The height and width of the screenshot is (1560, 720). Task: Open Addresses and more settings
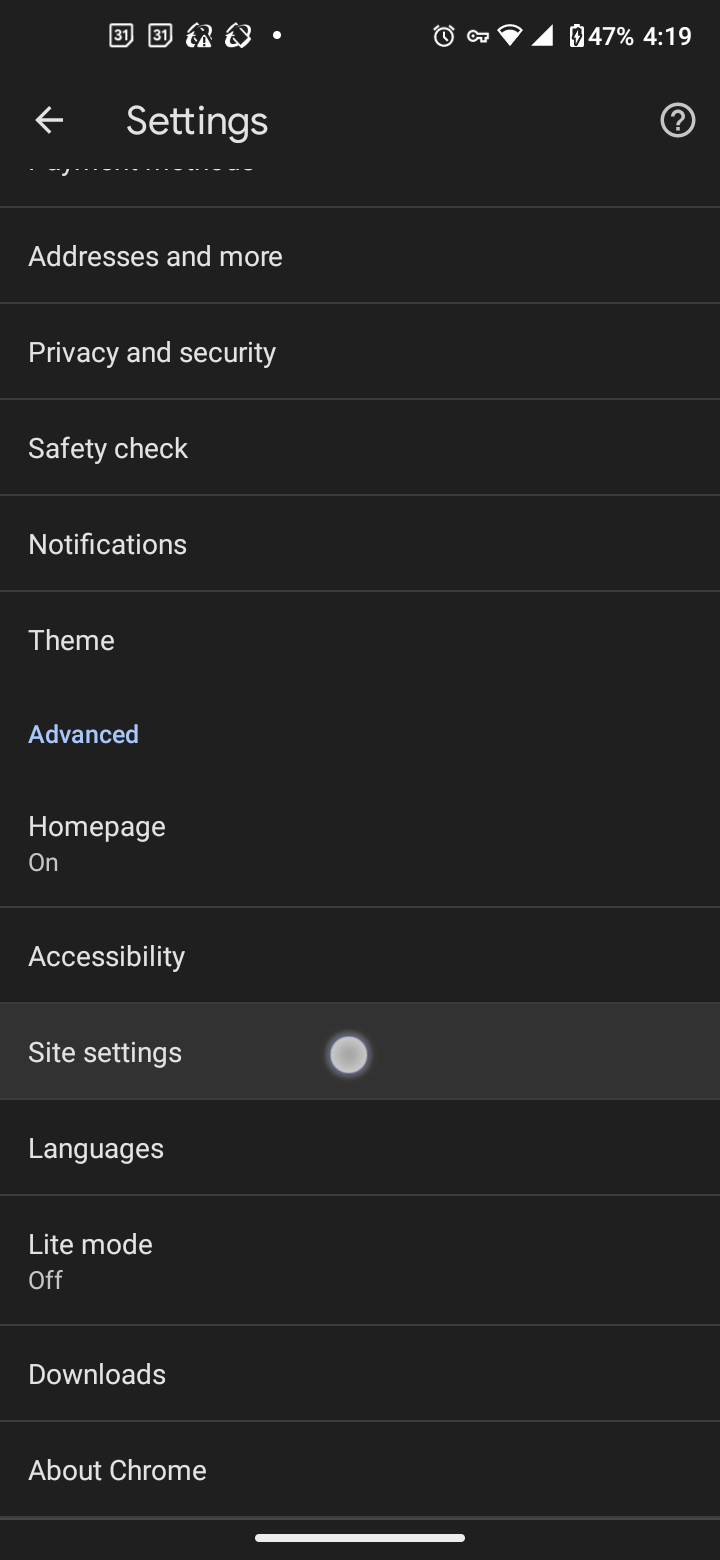click(360, 256)
